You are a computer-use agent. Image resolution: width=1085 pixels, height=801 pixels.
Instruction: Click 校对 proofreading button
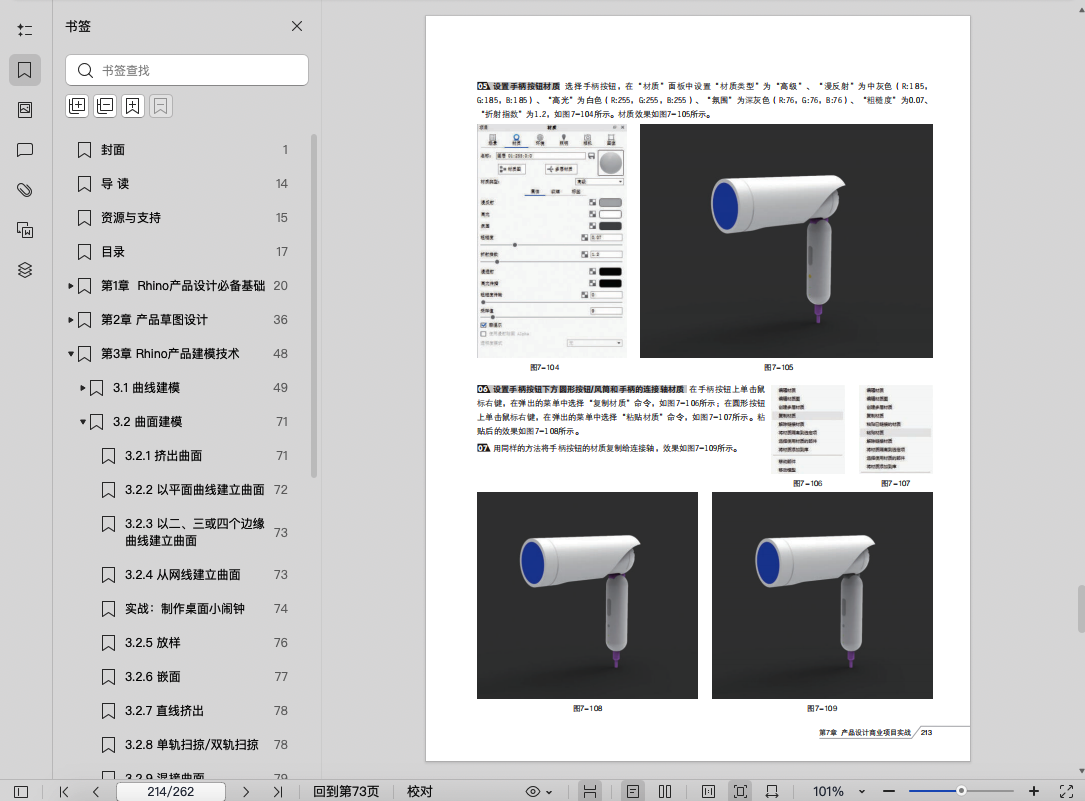pos(419,791)
